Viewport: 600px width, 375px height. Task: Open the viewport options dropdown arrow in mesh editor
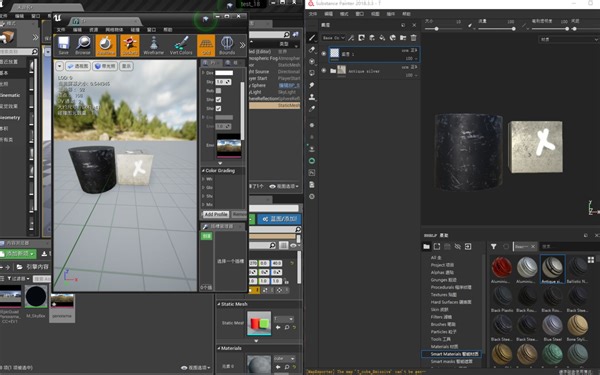(x=60, y=66)
